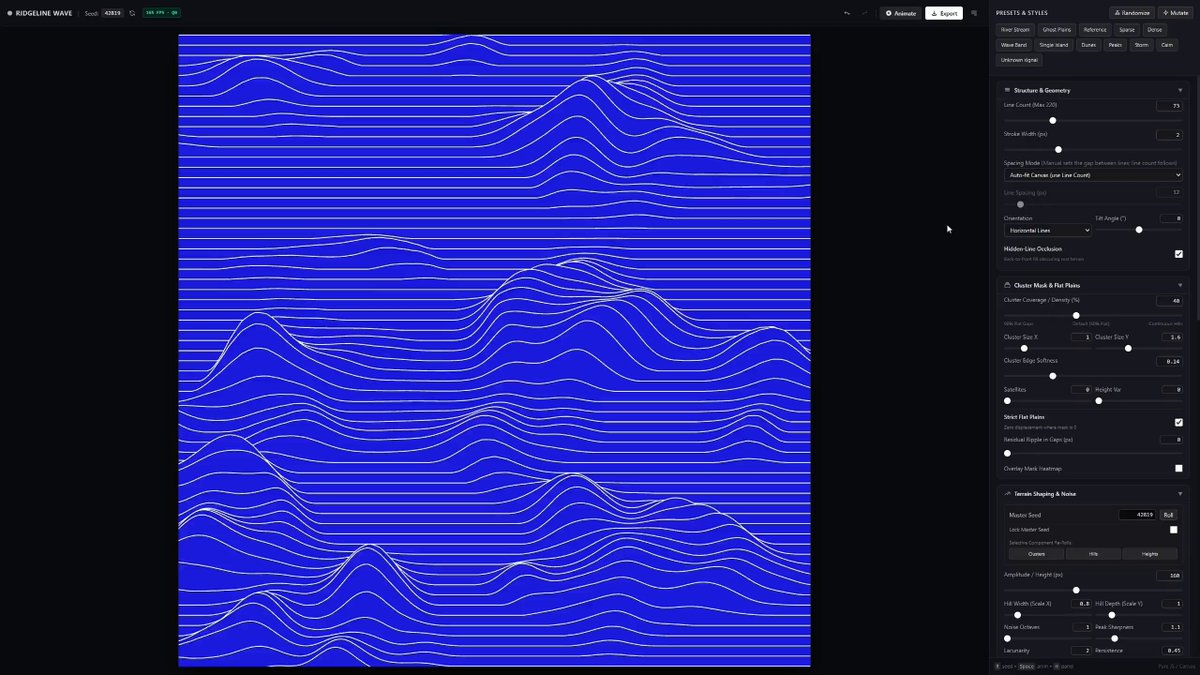Open the Spacing Mode dropdown
The image size is (1200, 675).
pyautogui.click(x=1093, y=175)
